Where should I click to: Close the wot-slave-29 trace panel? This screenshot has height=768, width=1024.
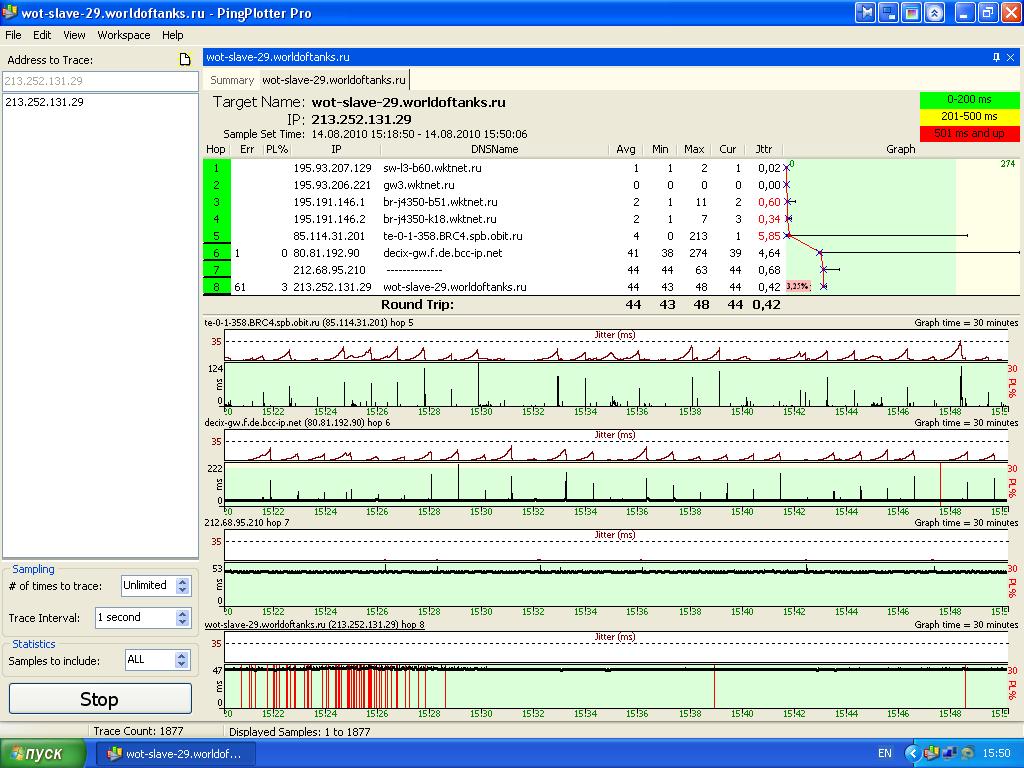coord(1012,58)
